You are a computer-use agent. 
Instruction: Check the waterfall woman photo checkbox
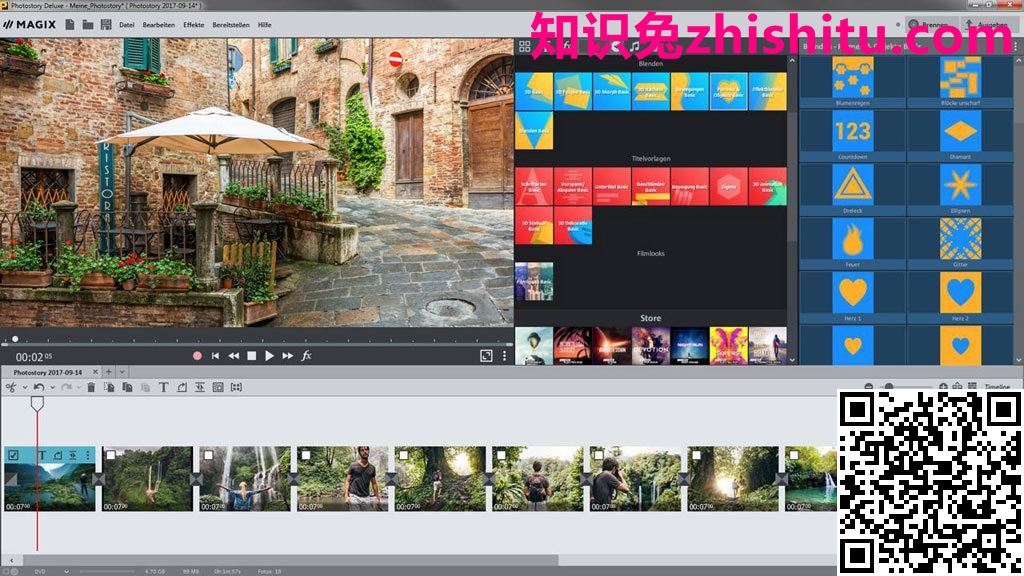point(208,455)
